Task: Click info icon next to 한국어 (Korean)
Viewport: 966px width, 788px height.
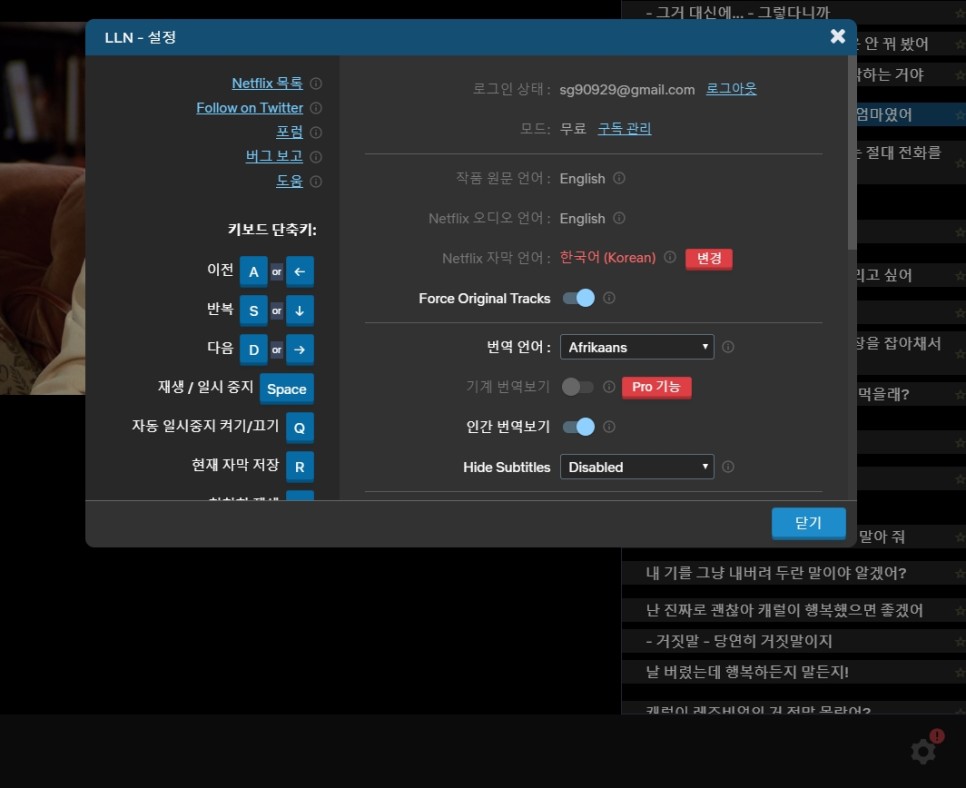Action: pos(670,257)
